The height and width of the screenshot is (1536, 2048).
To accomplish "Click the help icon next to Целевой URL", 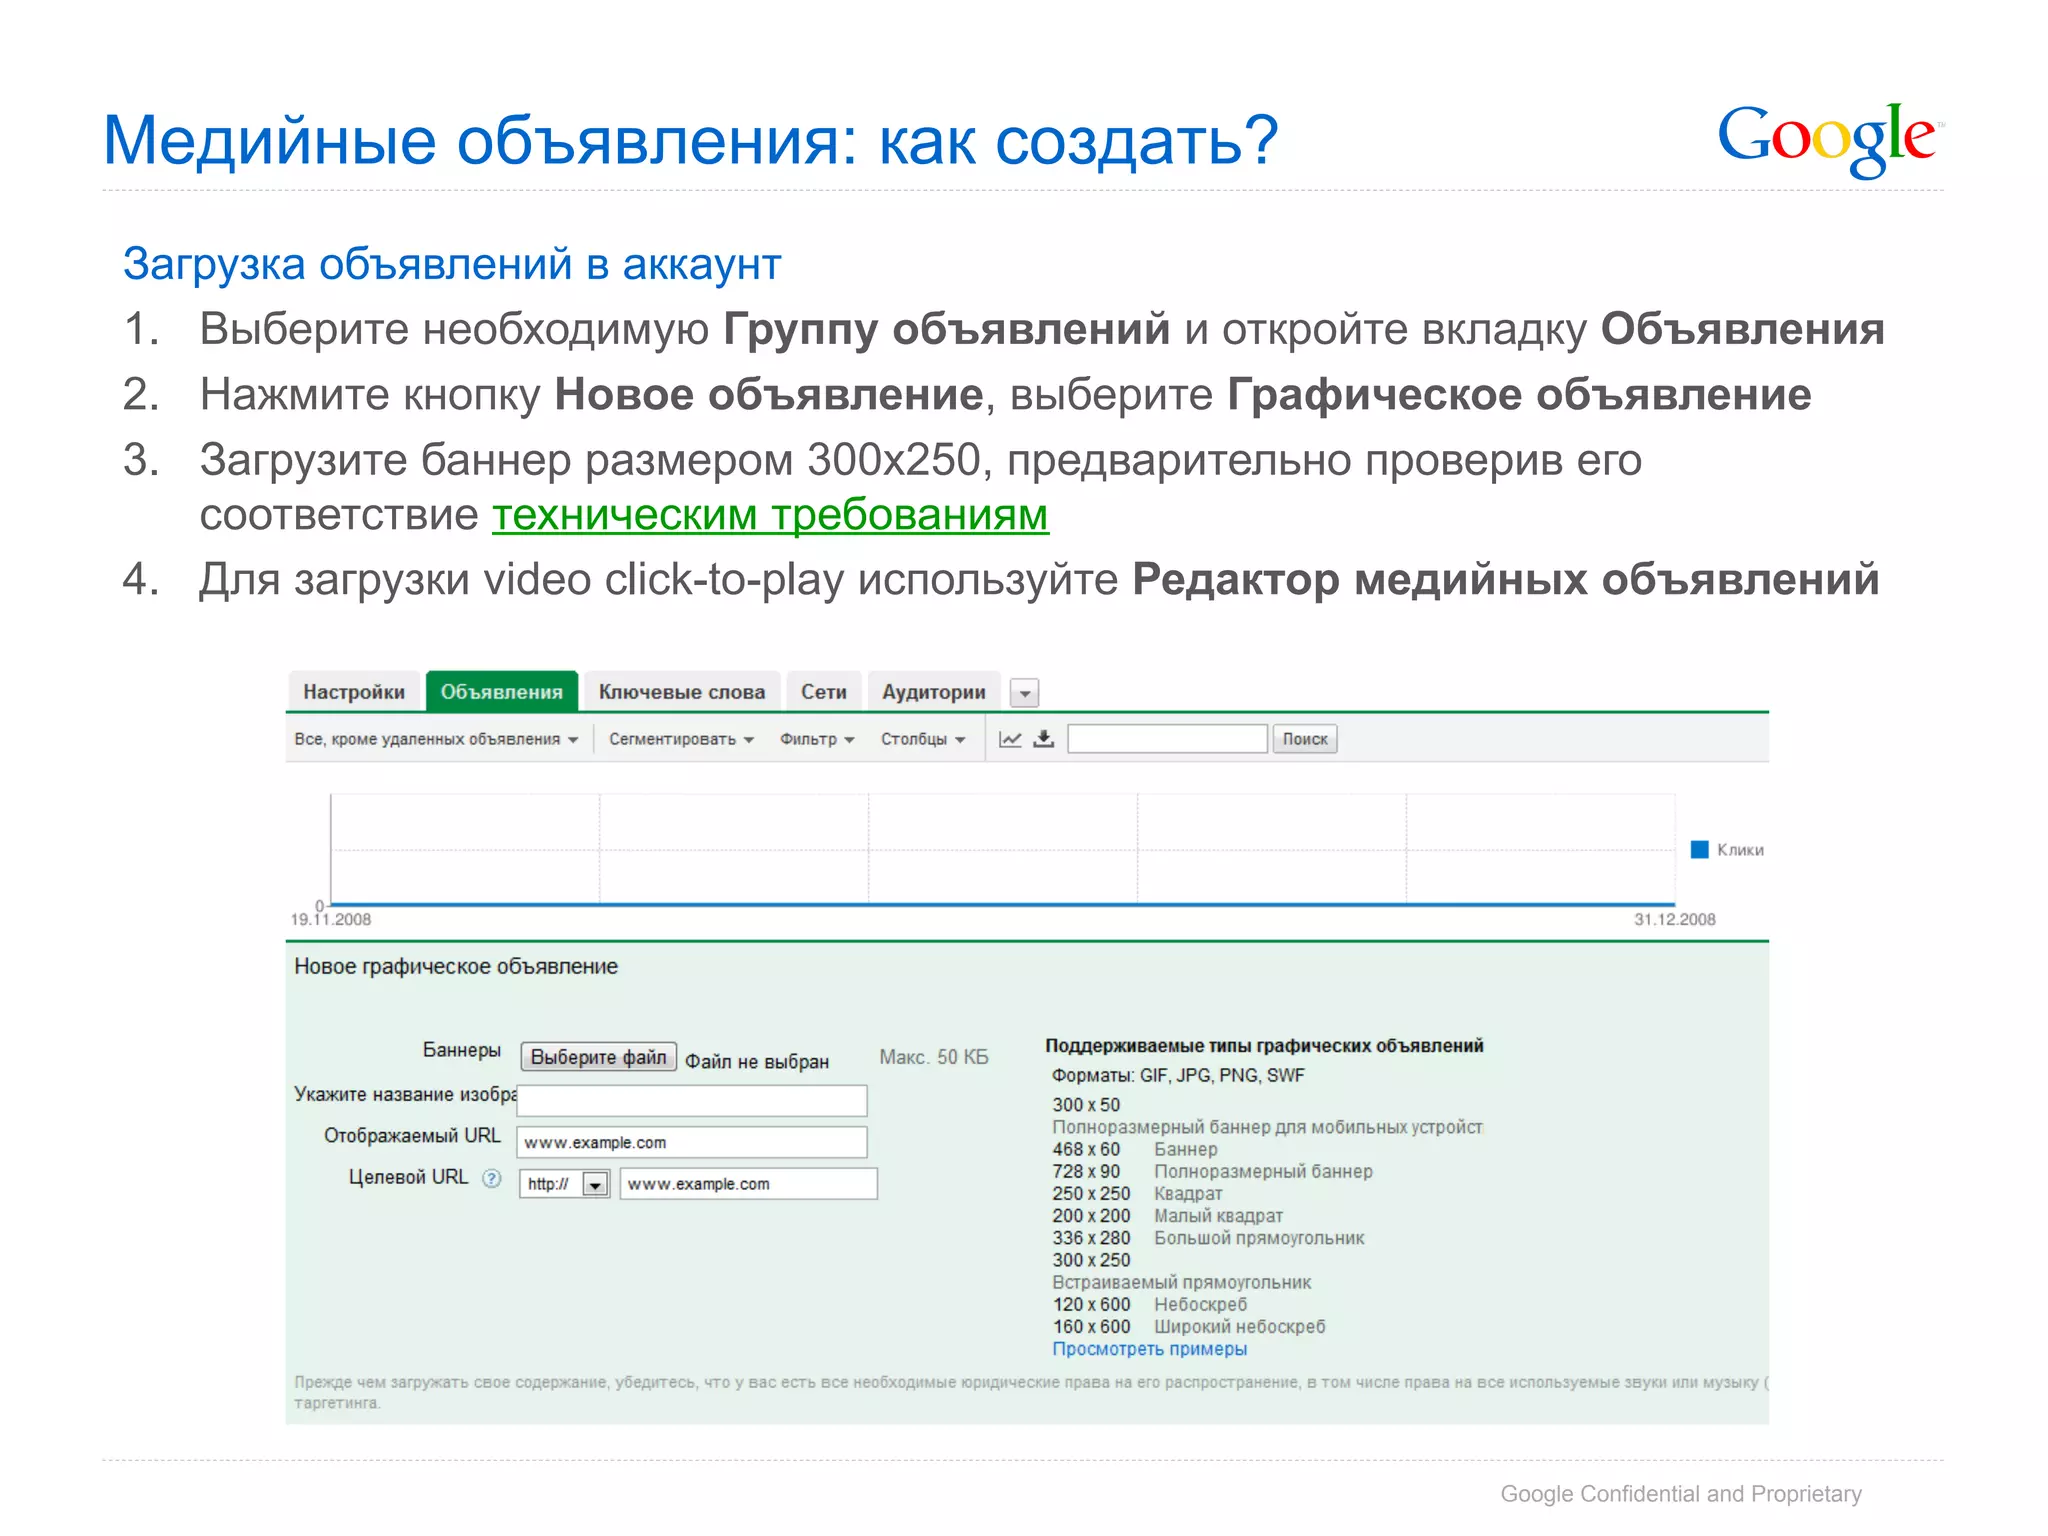I will (x=491, y=1178).
